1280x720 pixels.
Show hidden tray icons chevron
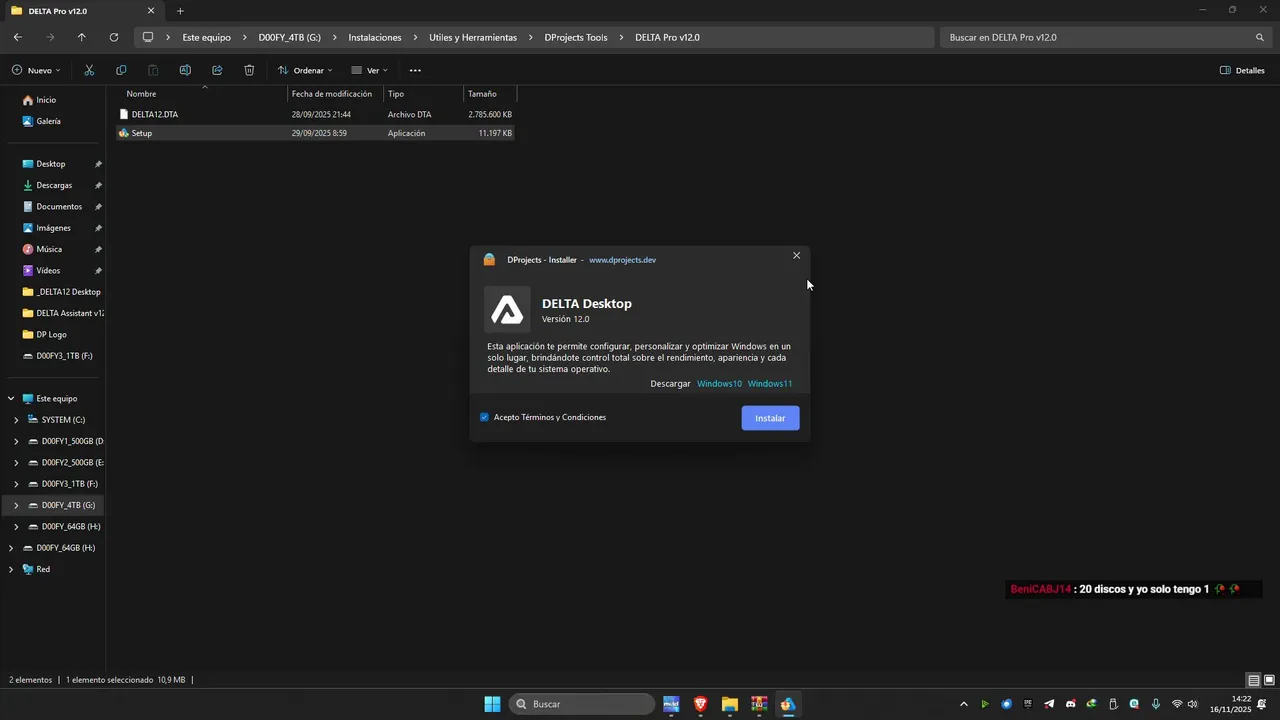[964, 704]
